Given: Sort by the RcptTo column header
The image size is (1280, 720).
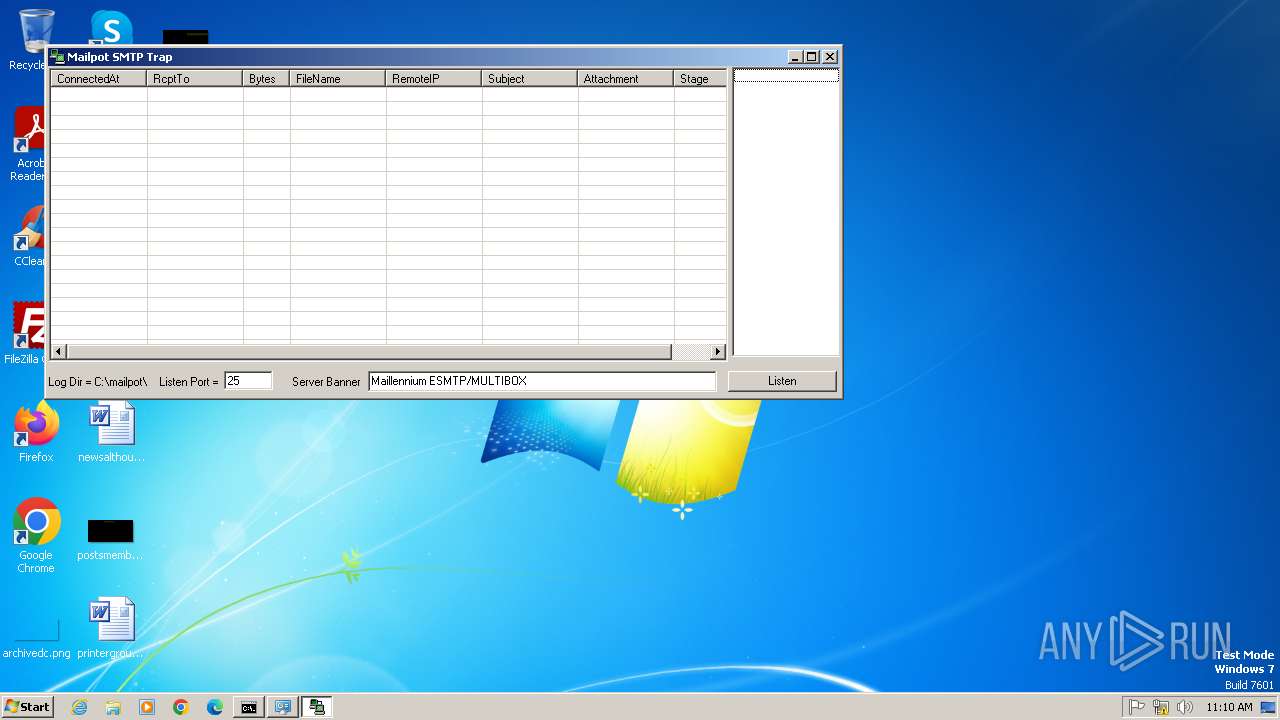Looking at the screenshot, I should pos(195,78).
